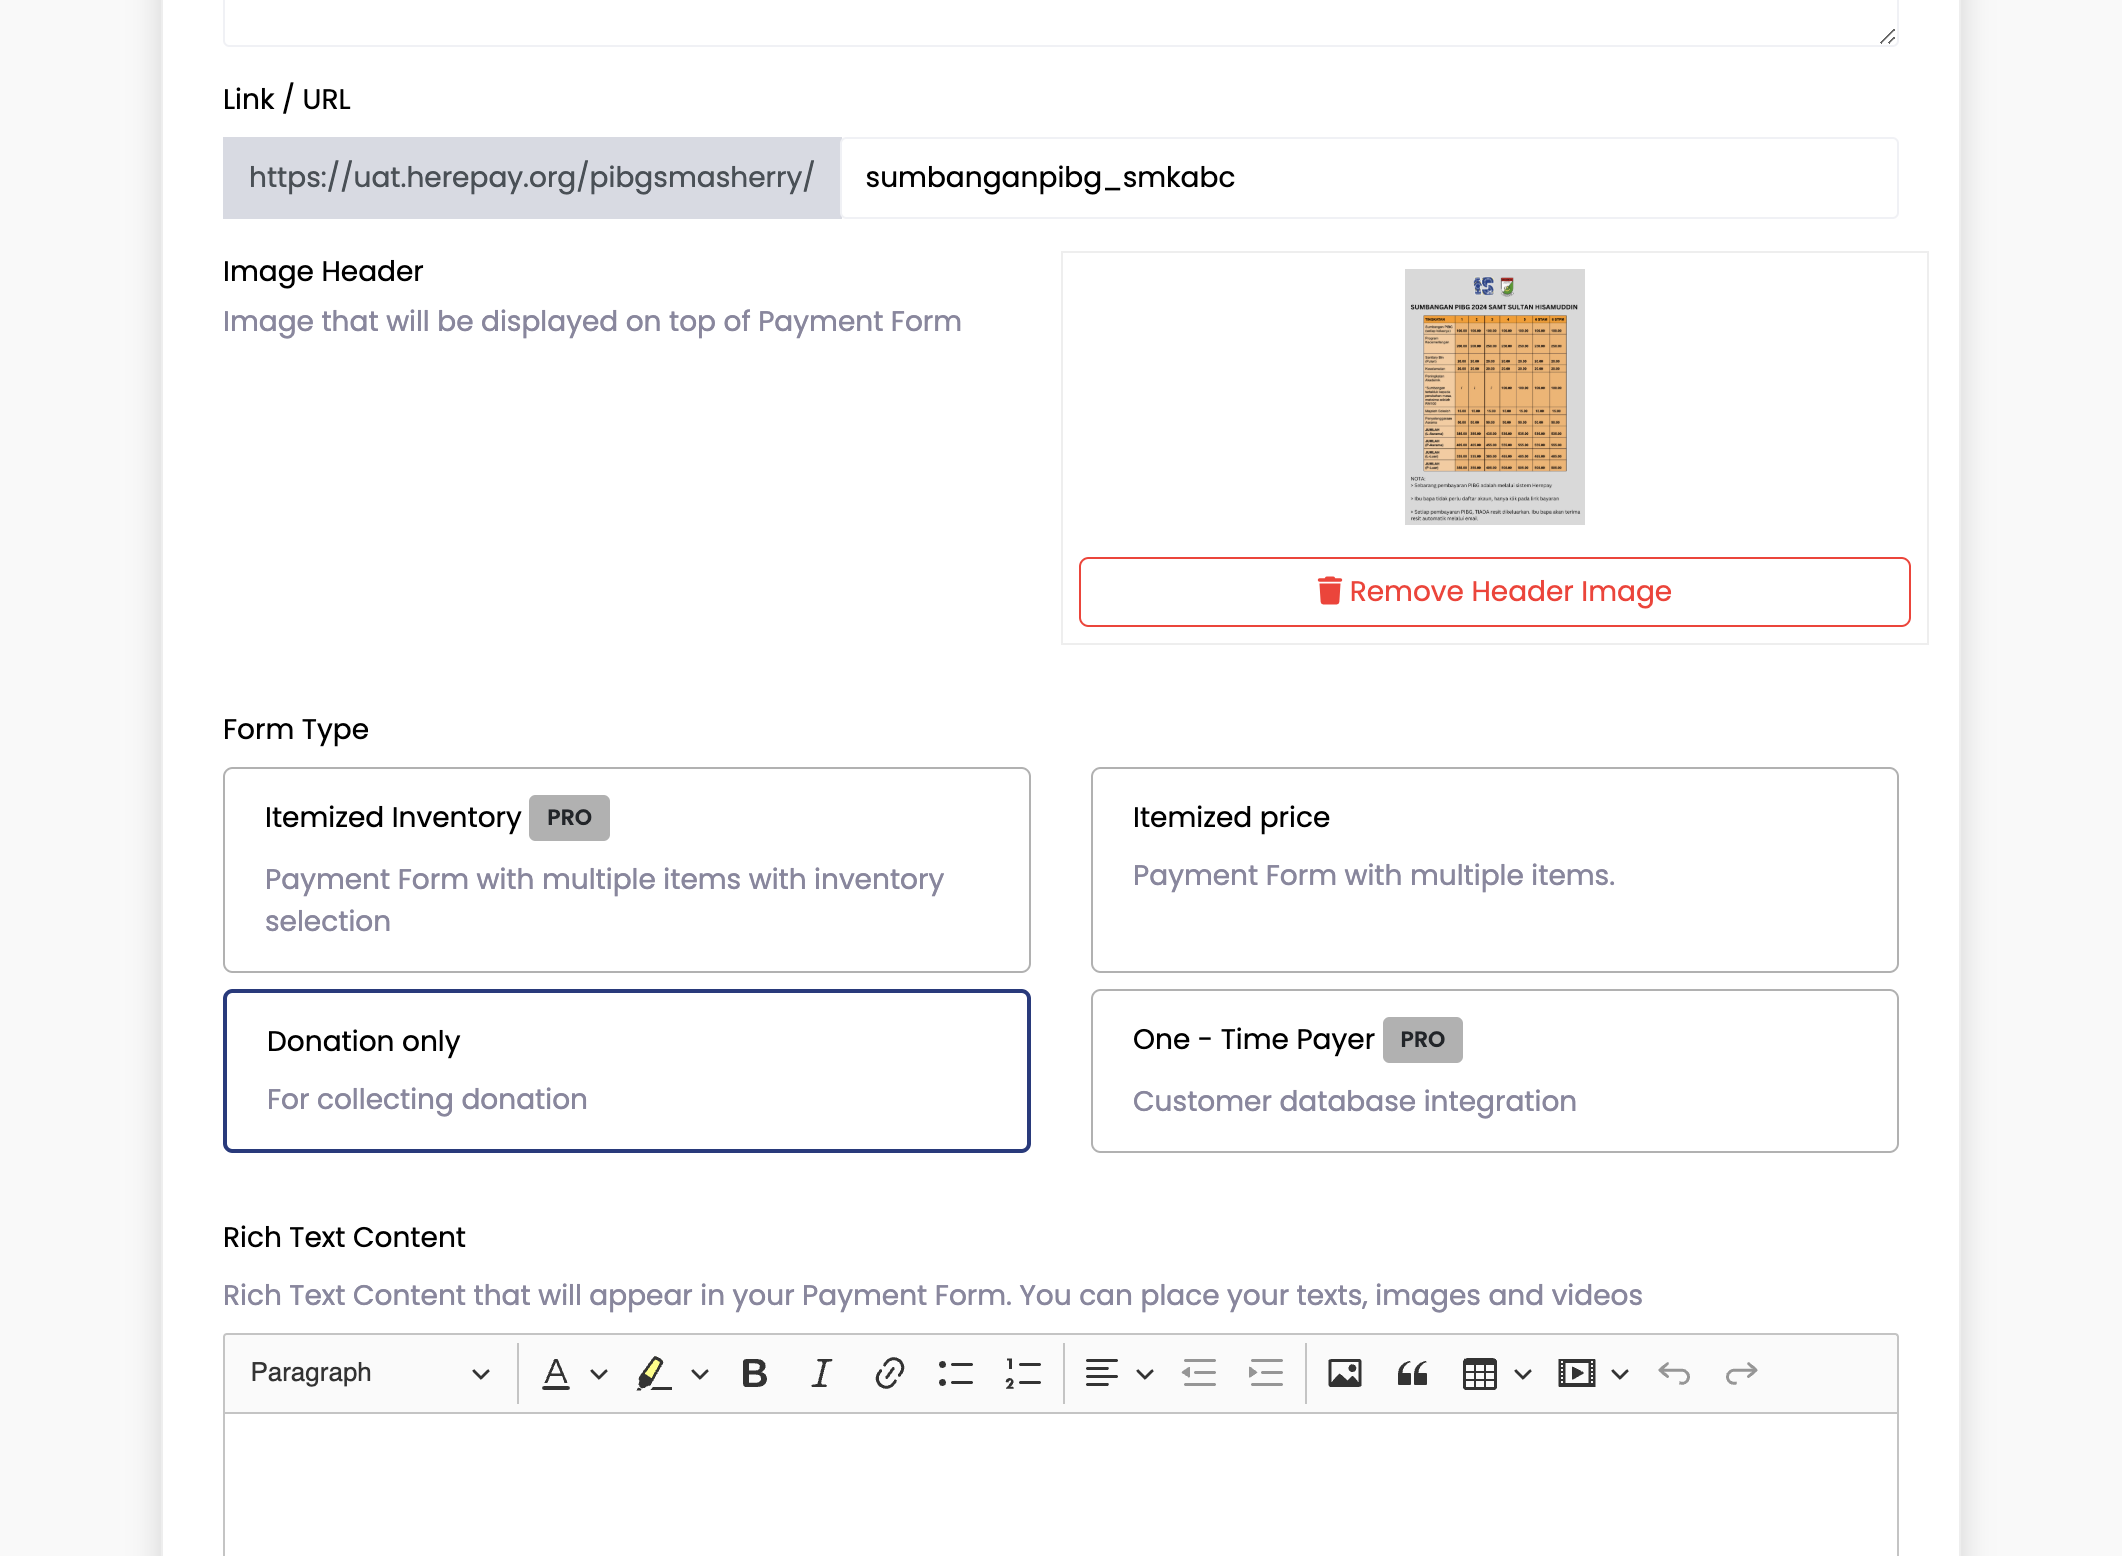Create a bulleted list
This screenshot has width=2122, height=1556.
point(956,1373)
